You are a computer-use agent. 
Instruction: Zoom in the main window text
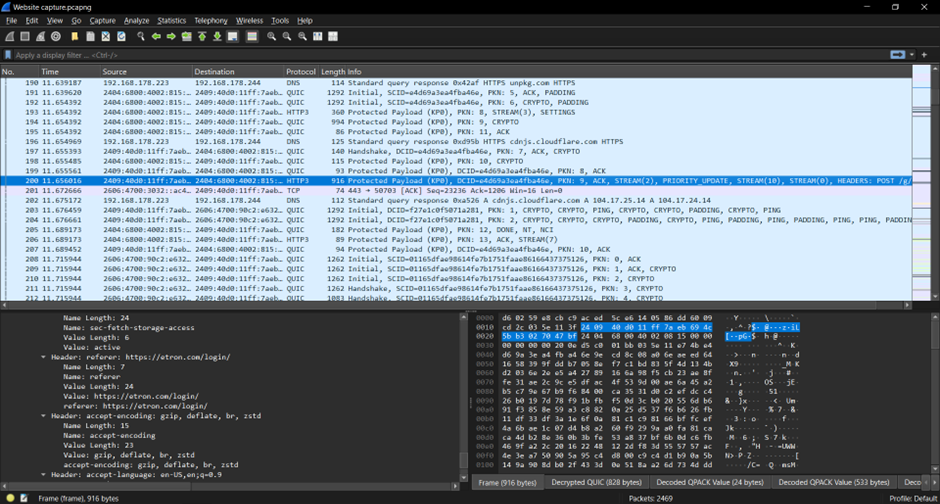coord(272,37)
